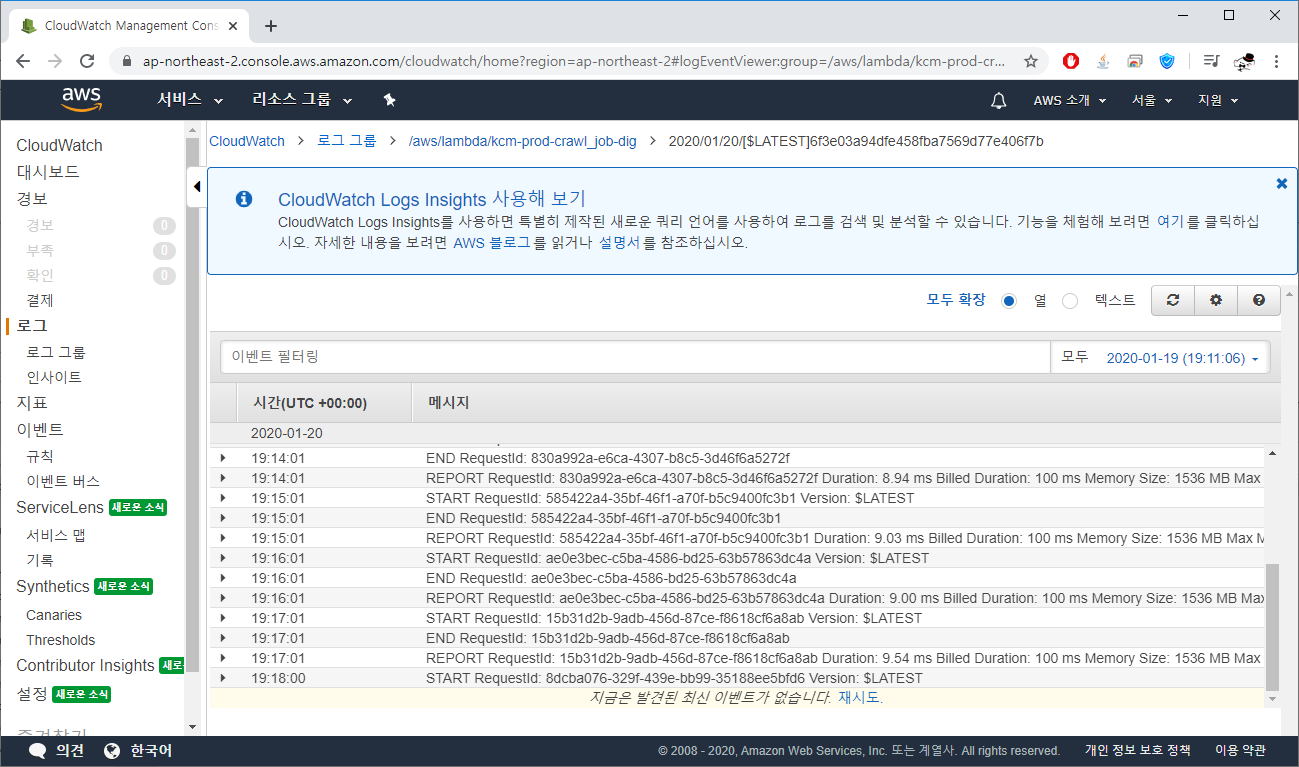Open the 지원 support dropdown

(x=1218, y=100)
